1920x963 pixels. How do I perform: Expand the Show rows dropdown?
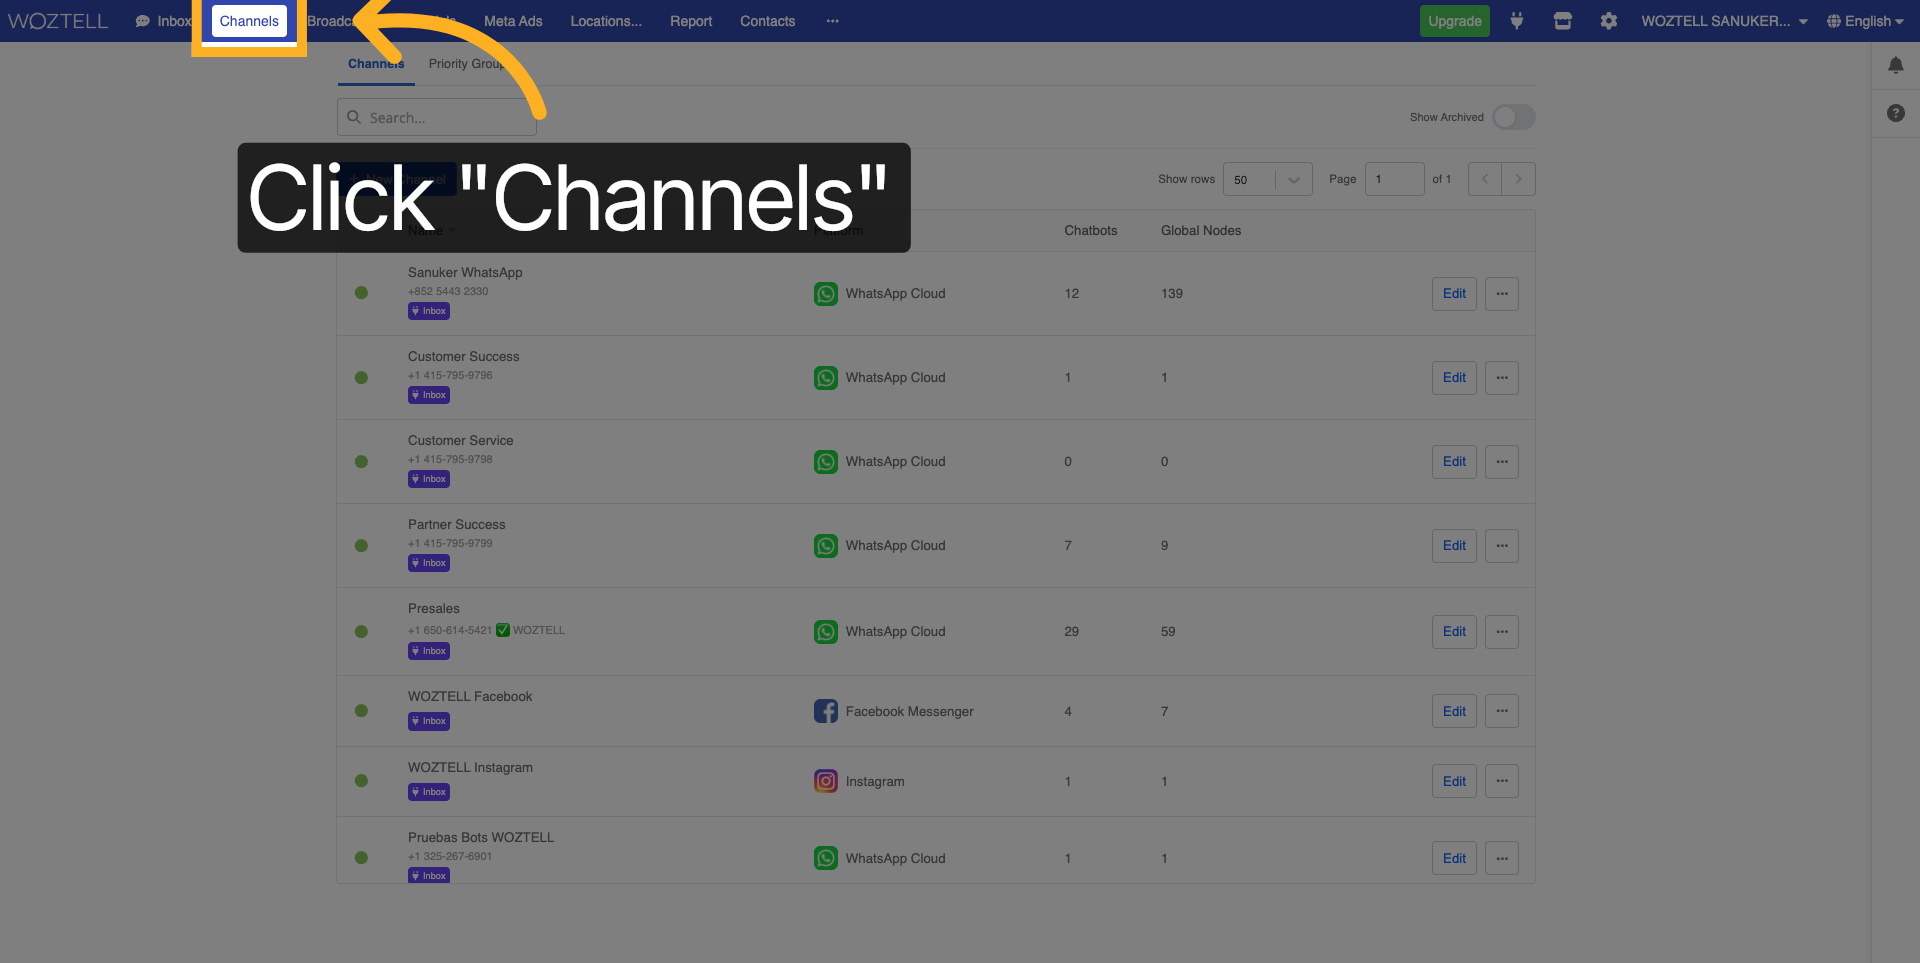pos(1267,180)
